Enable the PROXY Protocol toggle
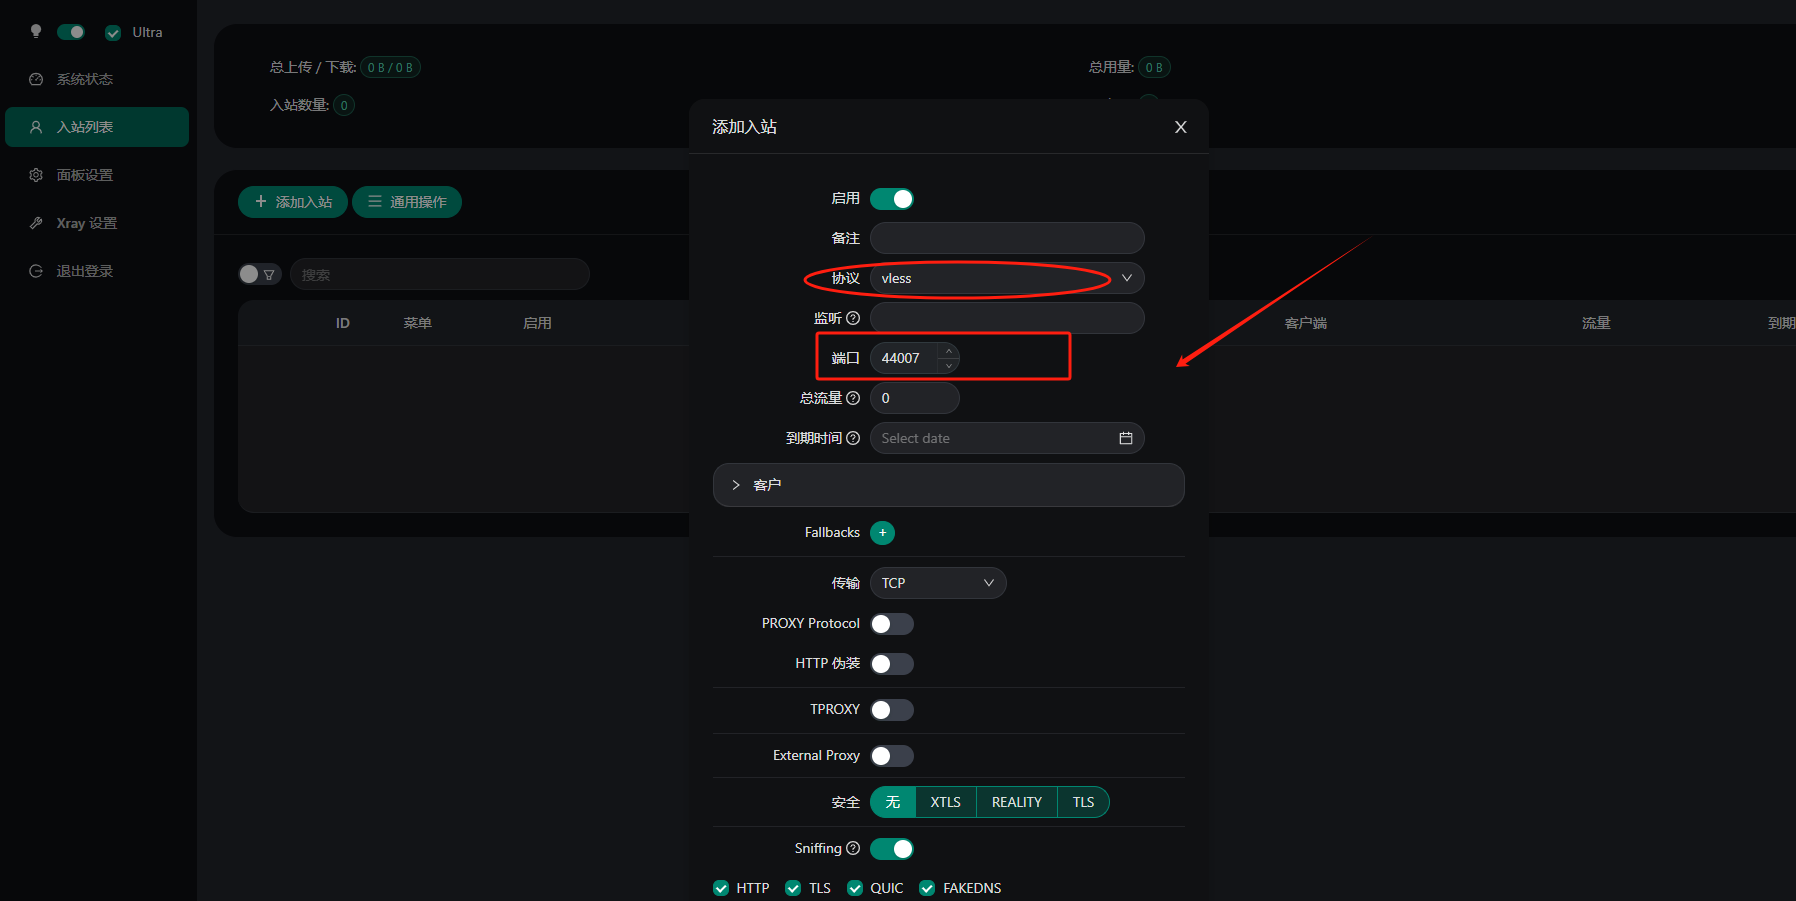Image resolution: width=1796 pixels, height=901 pixels. (891, 624)
